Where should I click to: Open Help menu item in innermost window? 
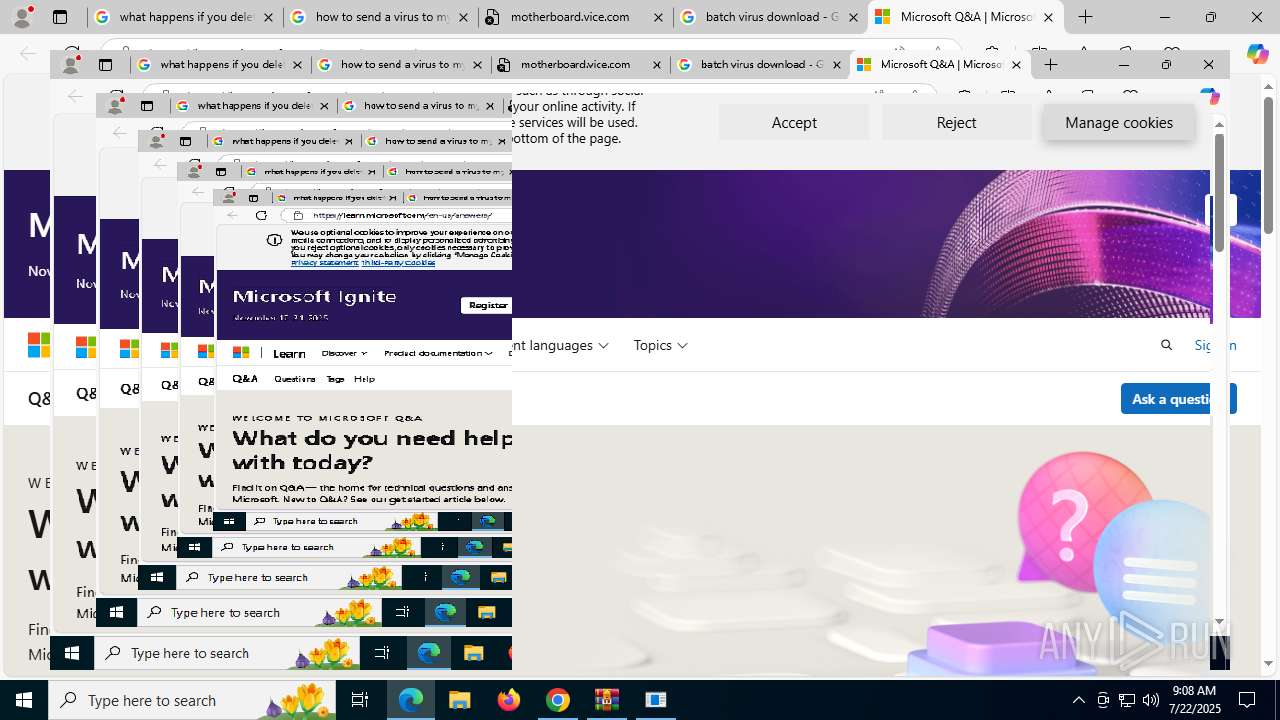pyautogui.click(x=364, y=379)
